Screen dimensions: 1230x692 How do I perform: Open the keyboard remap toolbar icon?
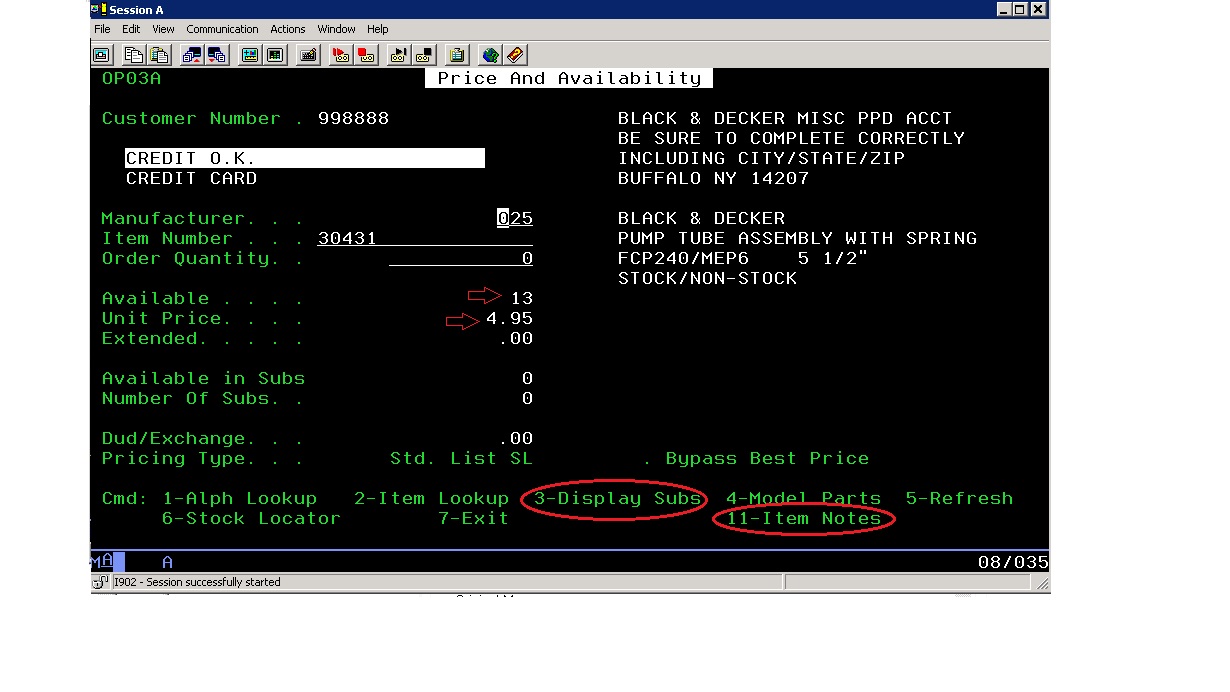(309, 55)
